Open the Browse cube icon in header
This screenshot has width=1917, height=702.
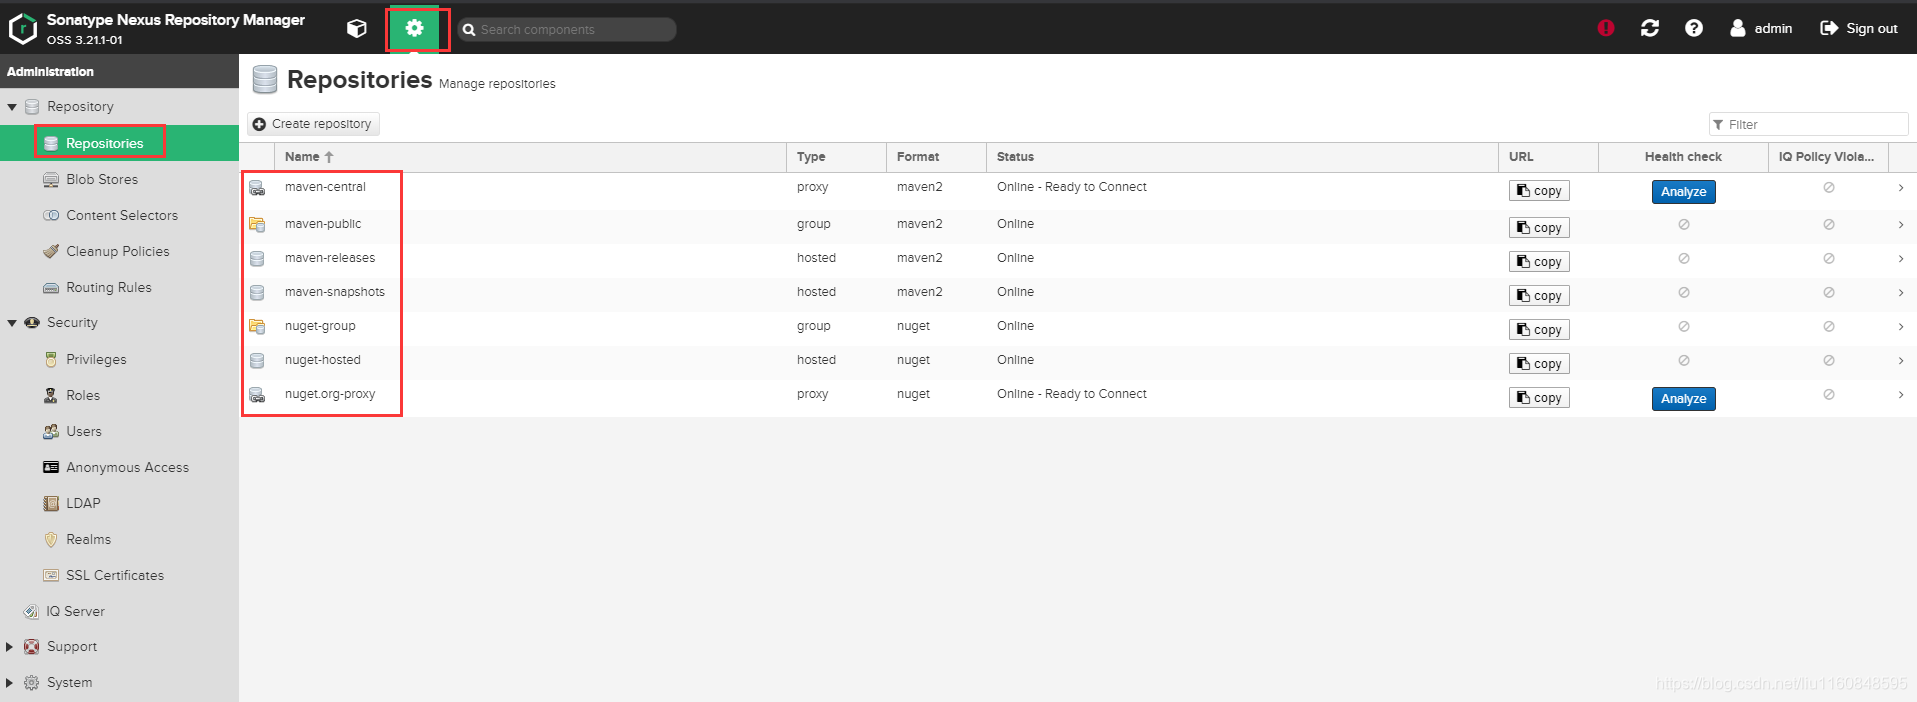click(356, 28)
